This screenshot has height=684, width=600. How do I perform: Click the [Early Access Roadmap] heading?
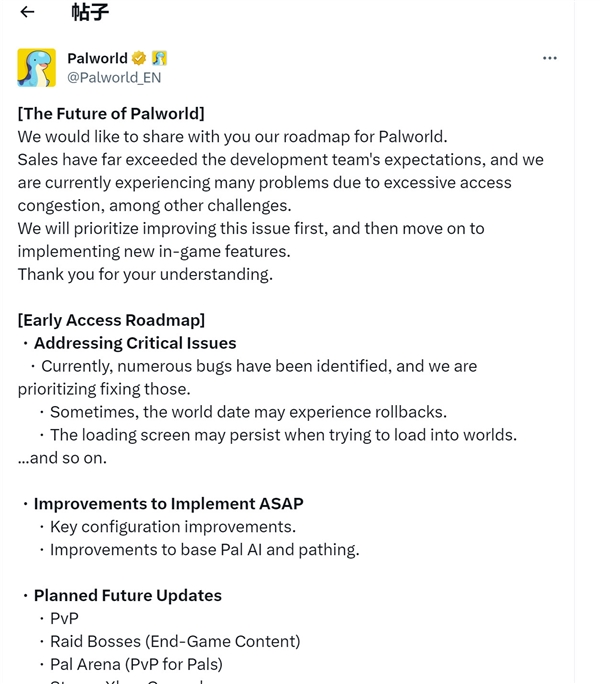111,320
